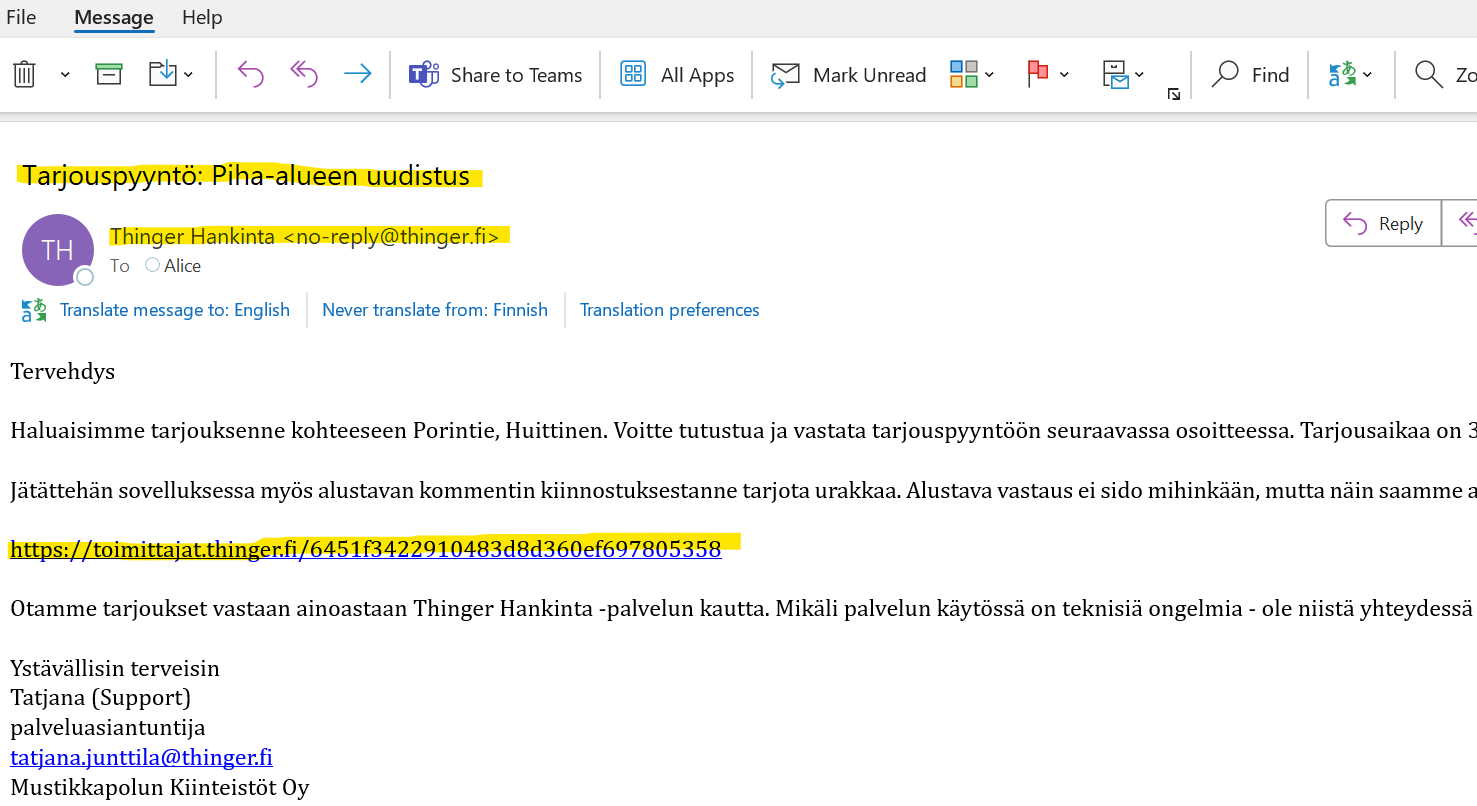Open the Categorize color squares dropdown
The height and width of the screenshot is (806, 1477).
pos(972,74)
